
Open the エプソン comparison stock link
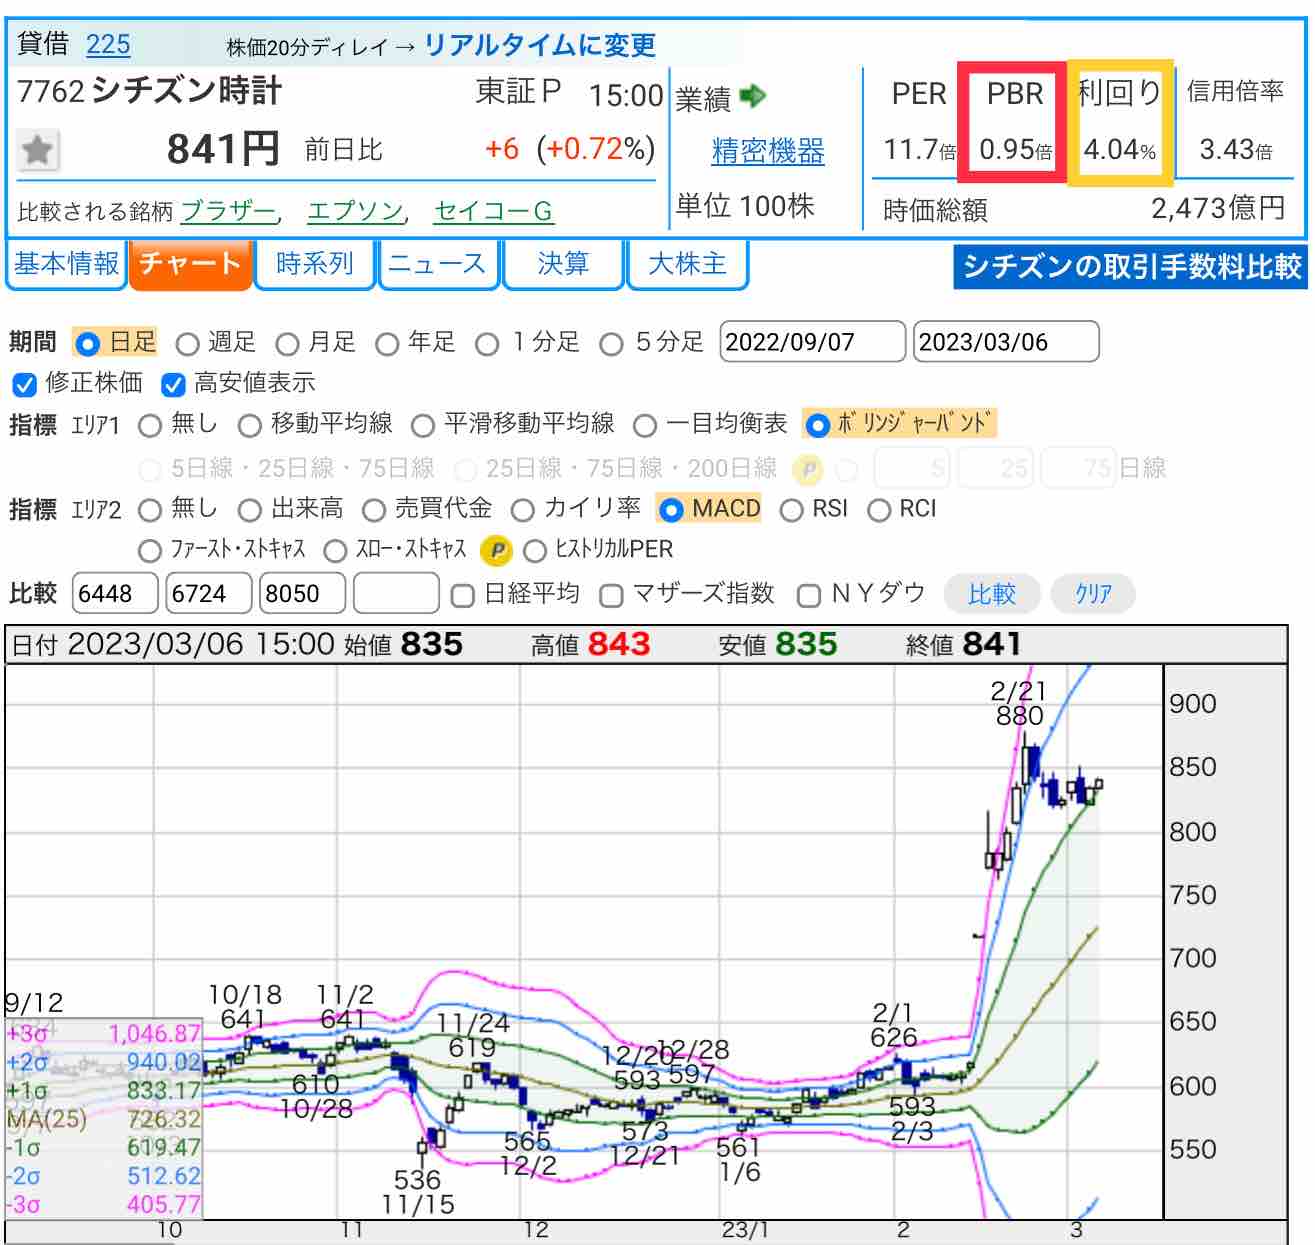pos(354,211)
